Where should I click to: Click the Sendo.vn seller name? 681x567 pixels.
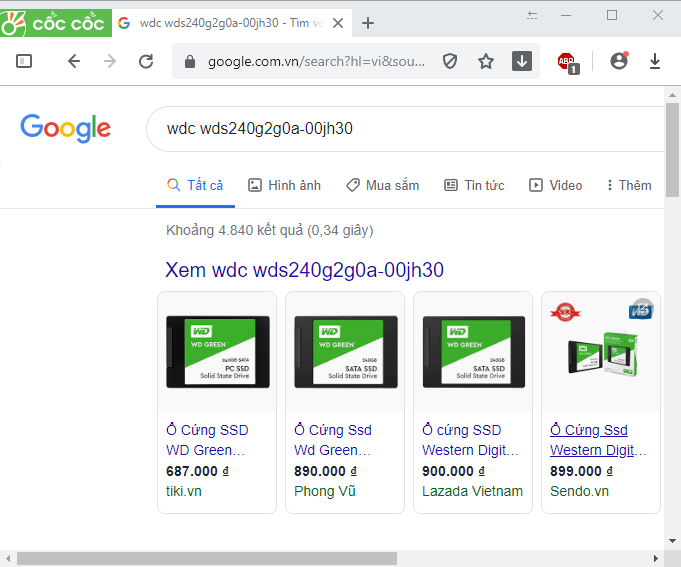[x=579, y=491]
